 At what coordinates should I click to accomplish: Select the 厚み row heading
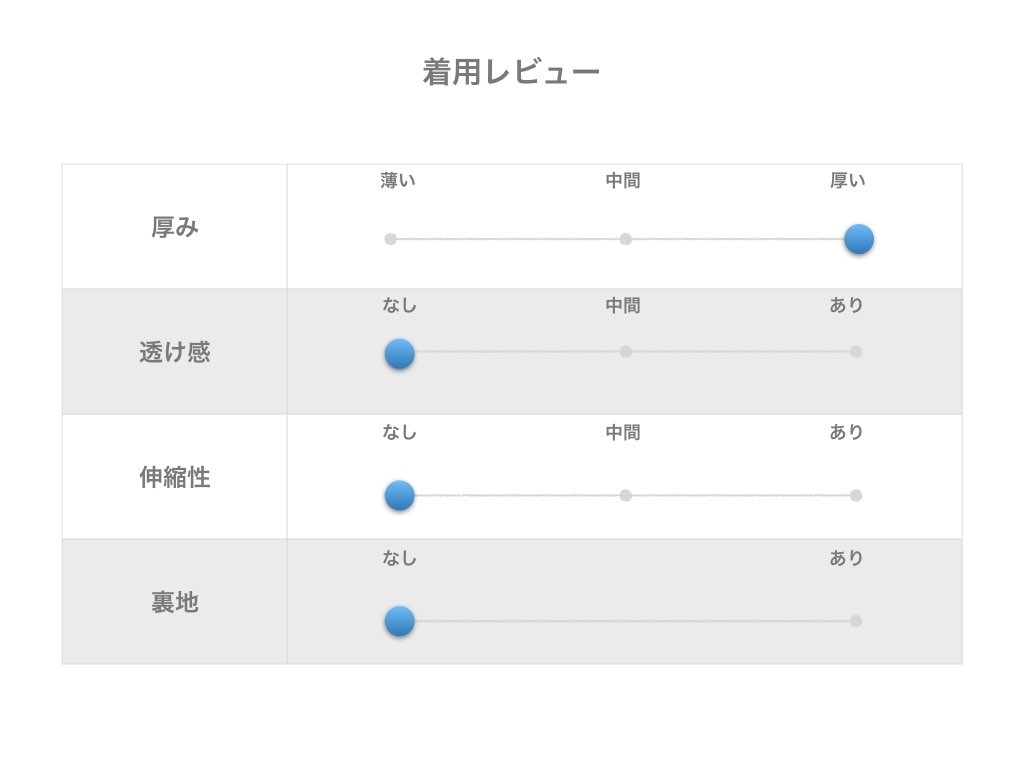coord(175,228)
